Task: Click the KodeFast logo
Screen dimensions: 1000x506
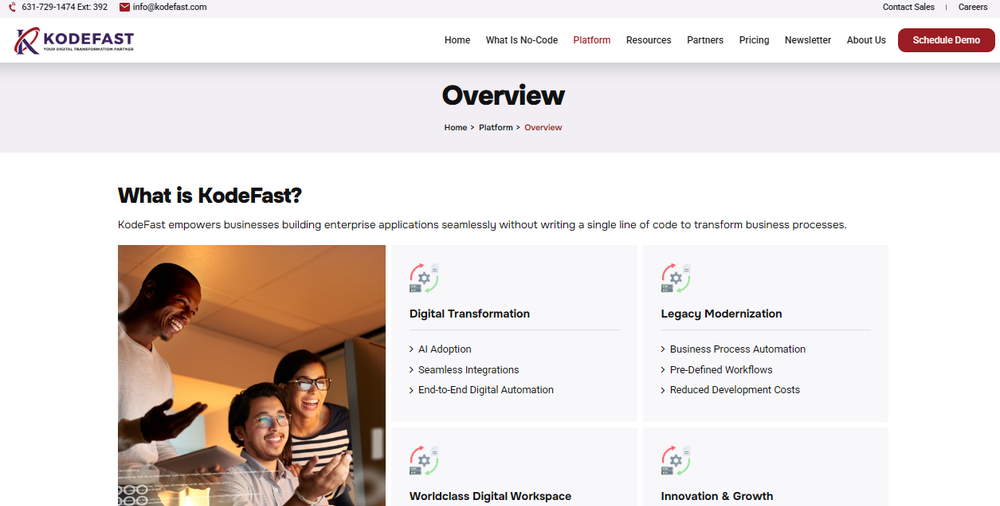Action: [x=74, y=40]
